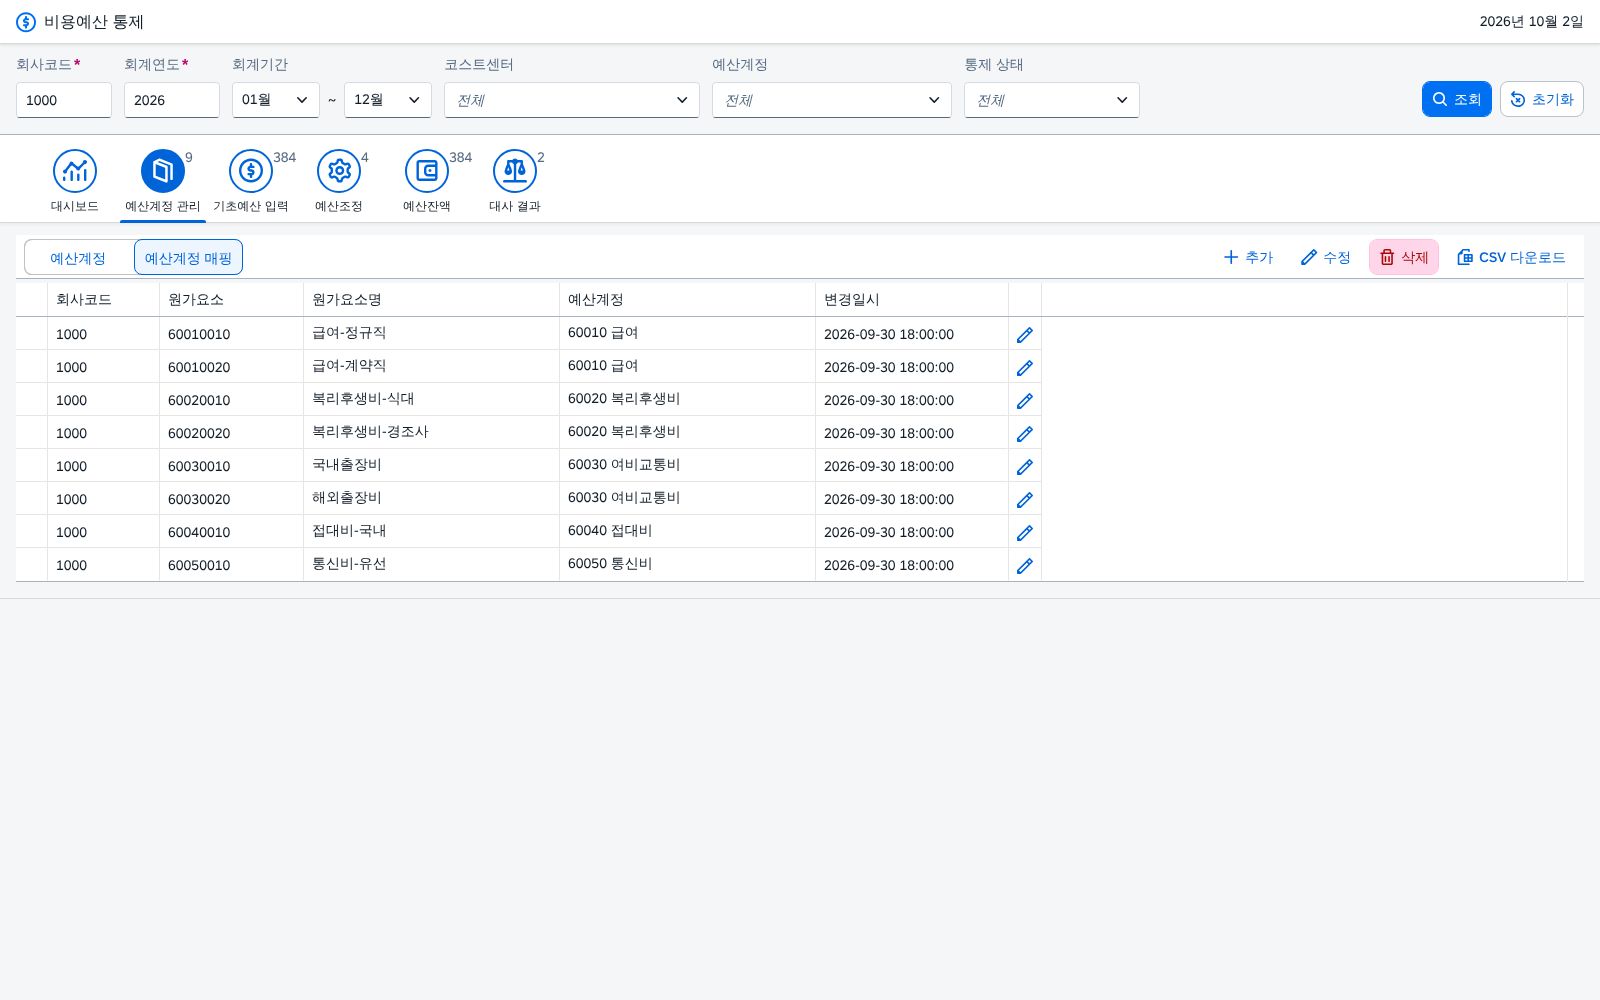Click the 비용예산 통제 app logo icon
The width and height of the screenshot is (1600, 1000).
[x=26, y=22]
